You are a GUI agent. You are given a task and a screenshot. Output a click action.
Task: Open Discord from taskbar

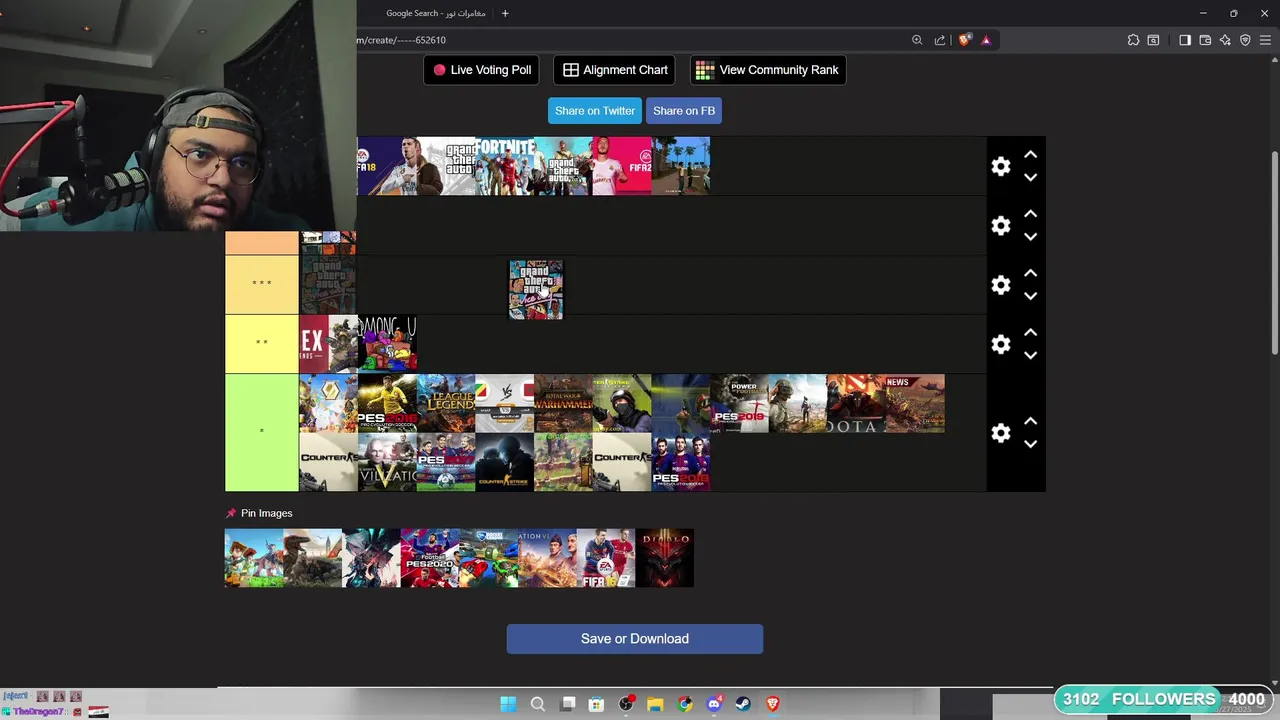point(714,704)
